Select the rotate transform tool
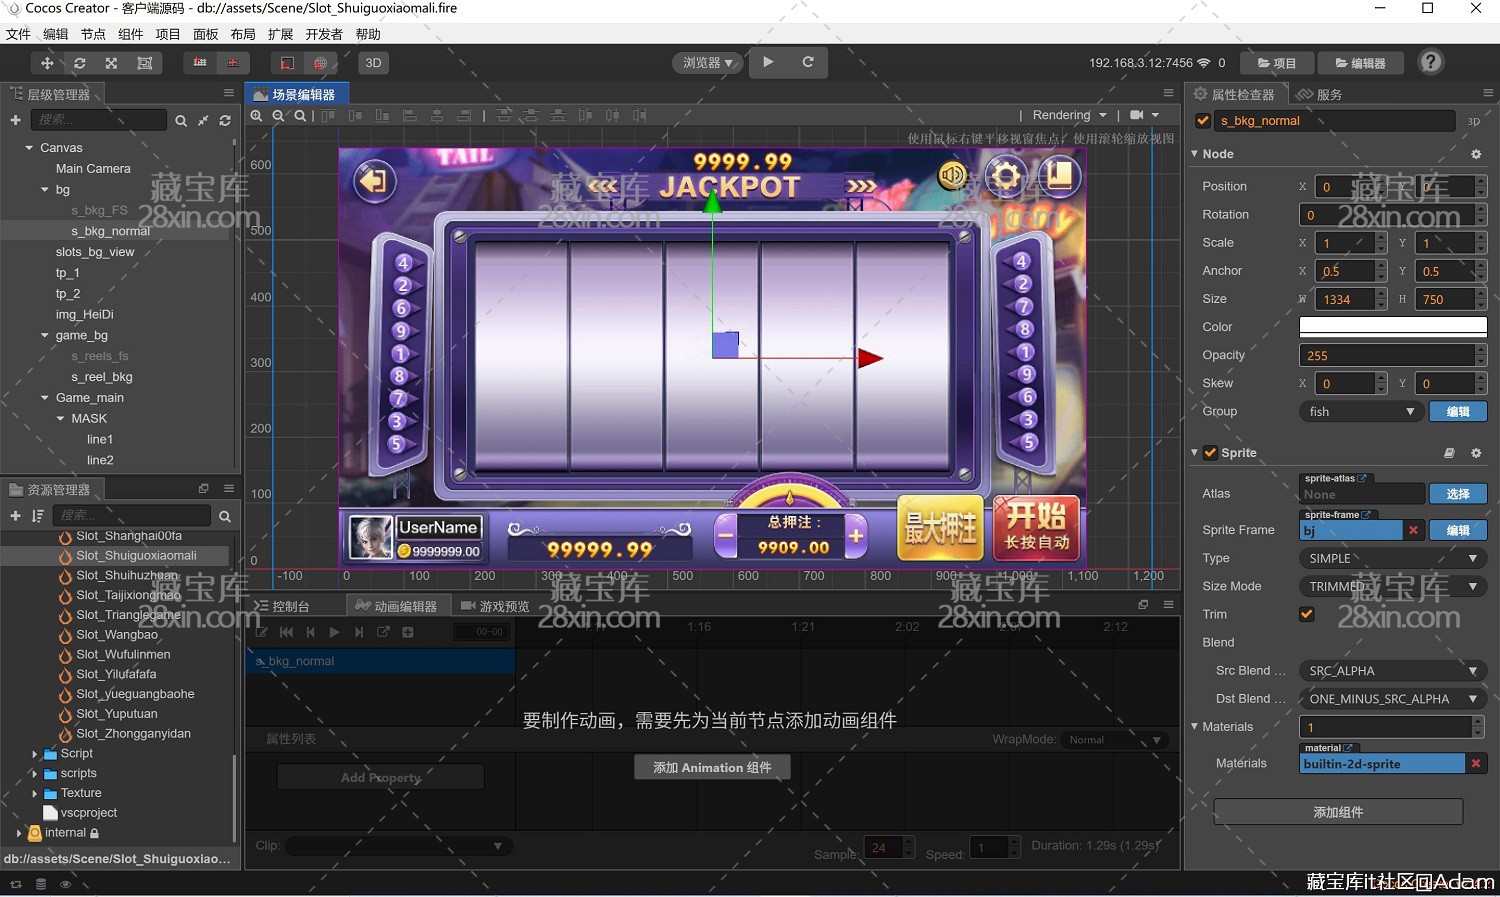Image resolution: width=1500 pixels, height=897 pixels. (80, 63)
